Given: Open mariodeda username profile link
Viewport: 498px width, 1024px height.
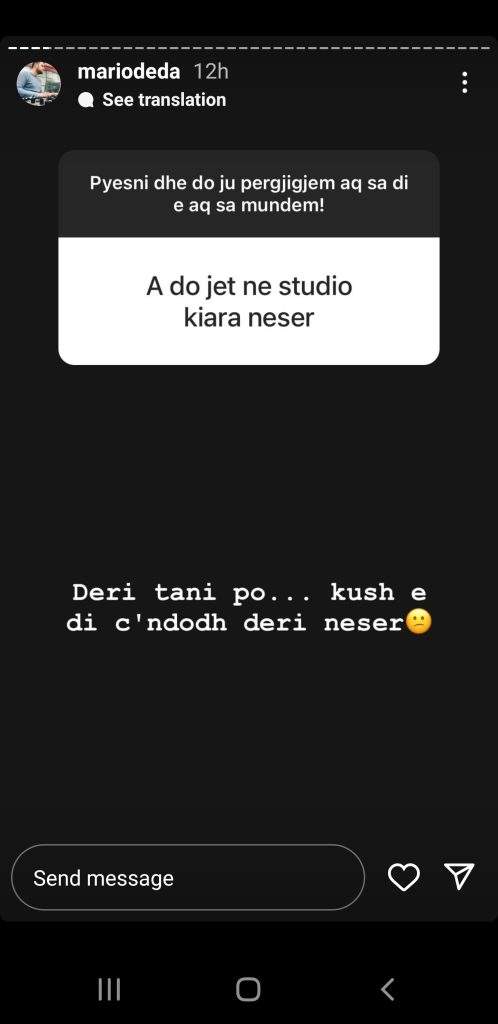Looking at the screenshot, I should point(129,71).
